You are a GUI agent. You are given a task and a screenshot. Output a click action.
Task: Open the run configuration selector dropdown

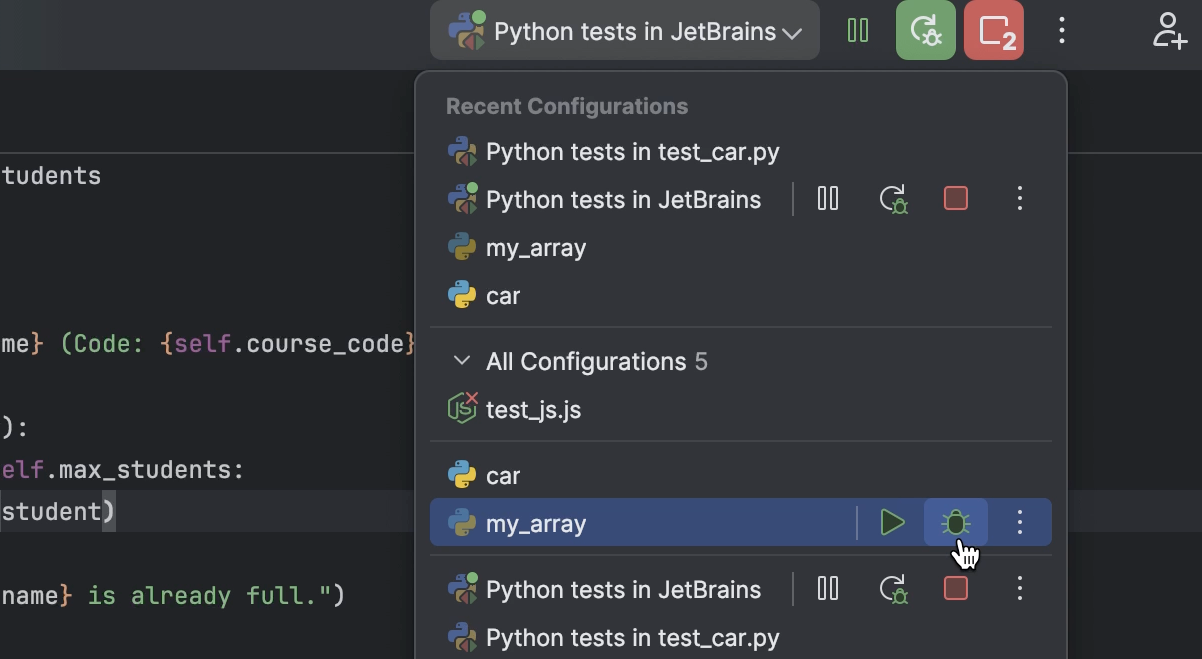click(624, 30)
